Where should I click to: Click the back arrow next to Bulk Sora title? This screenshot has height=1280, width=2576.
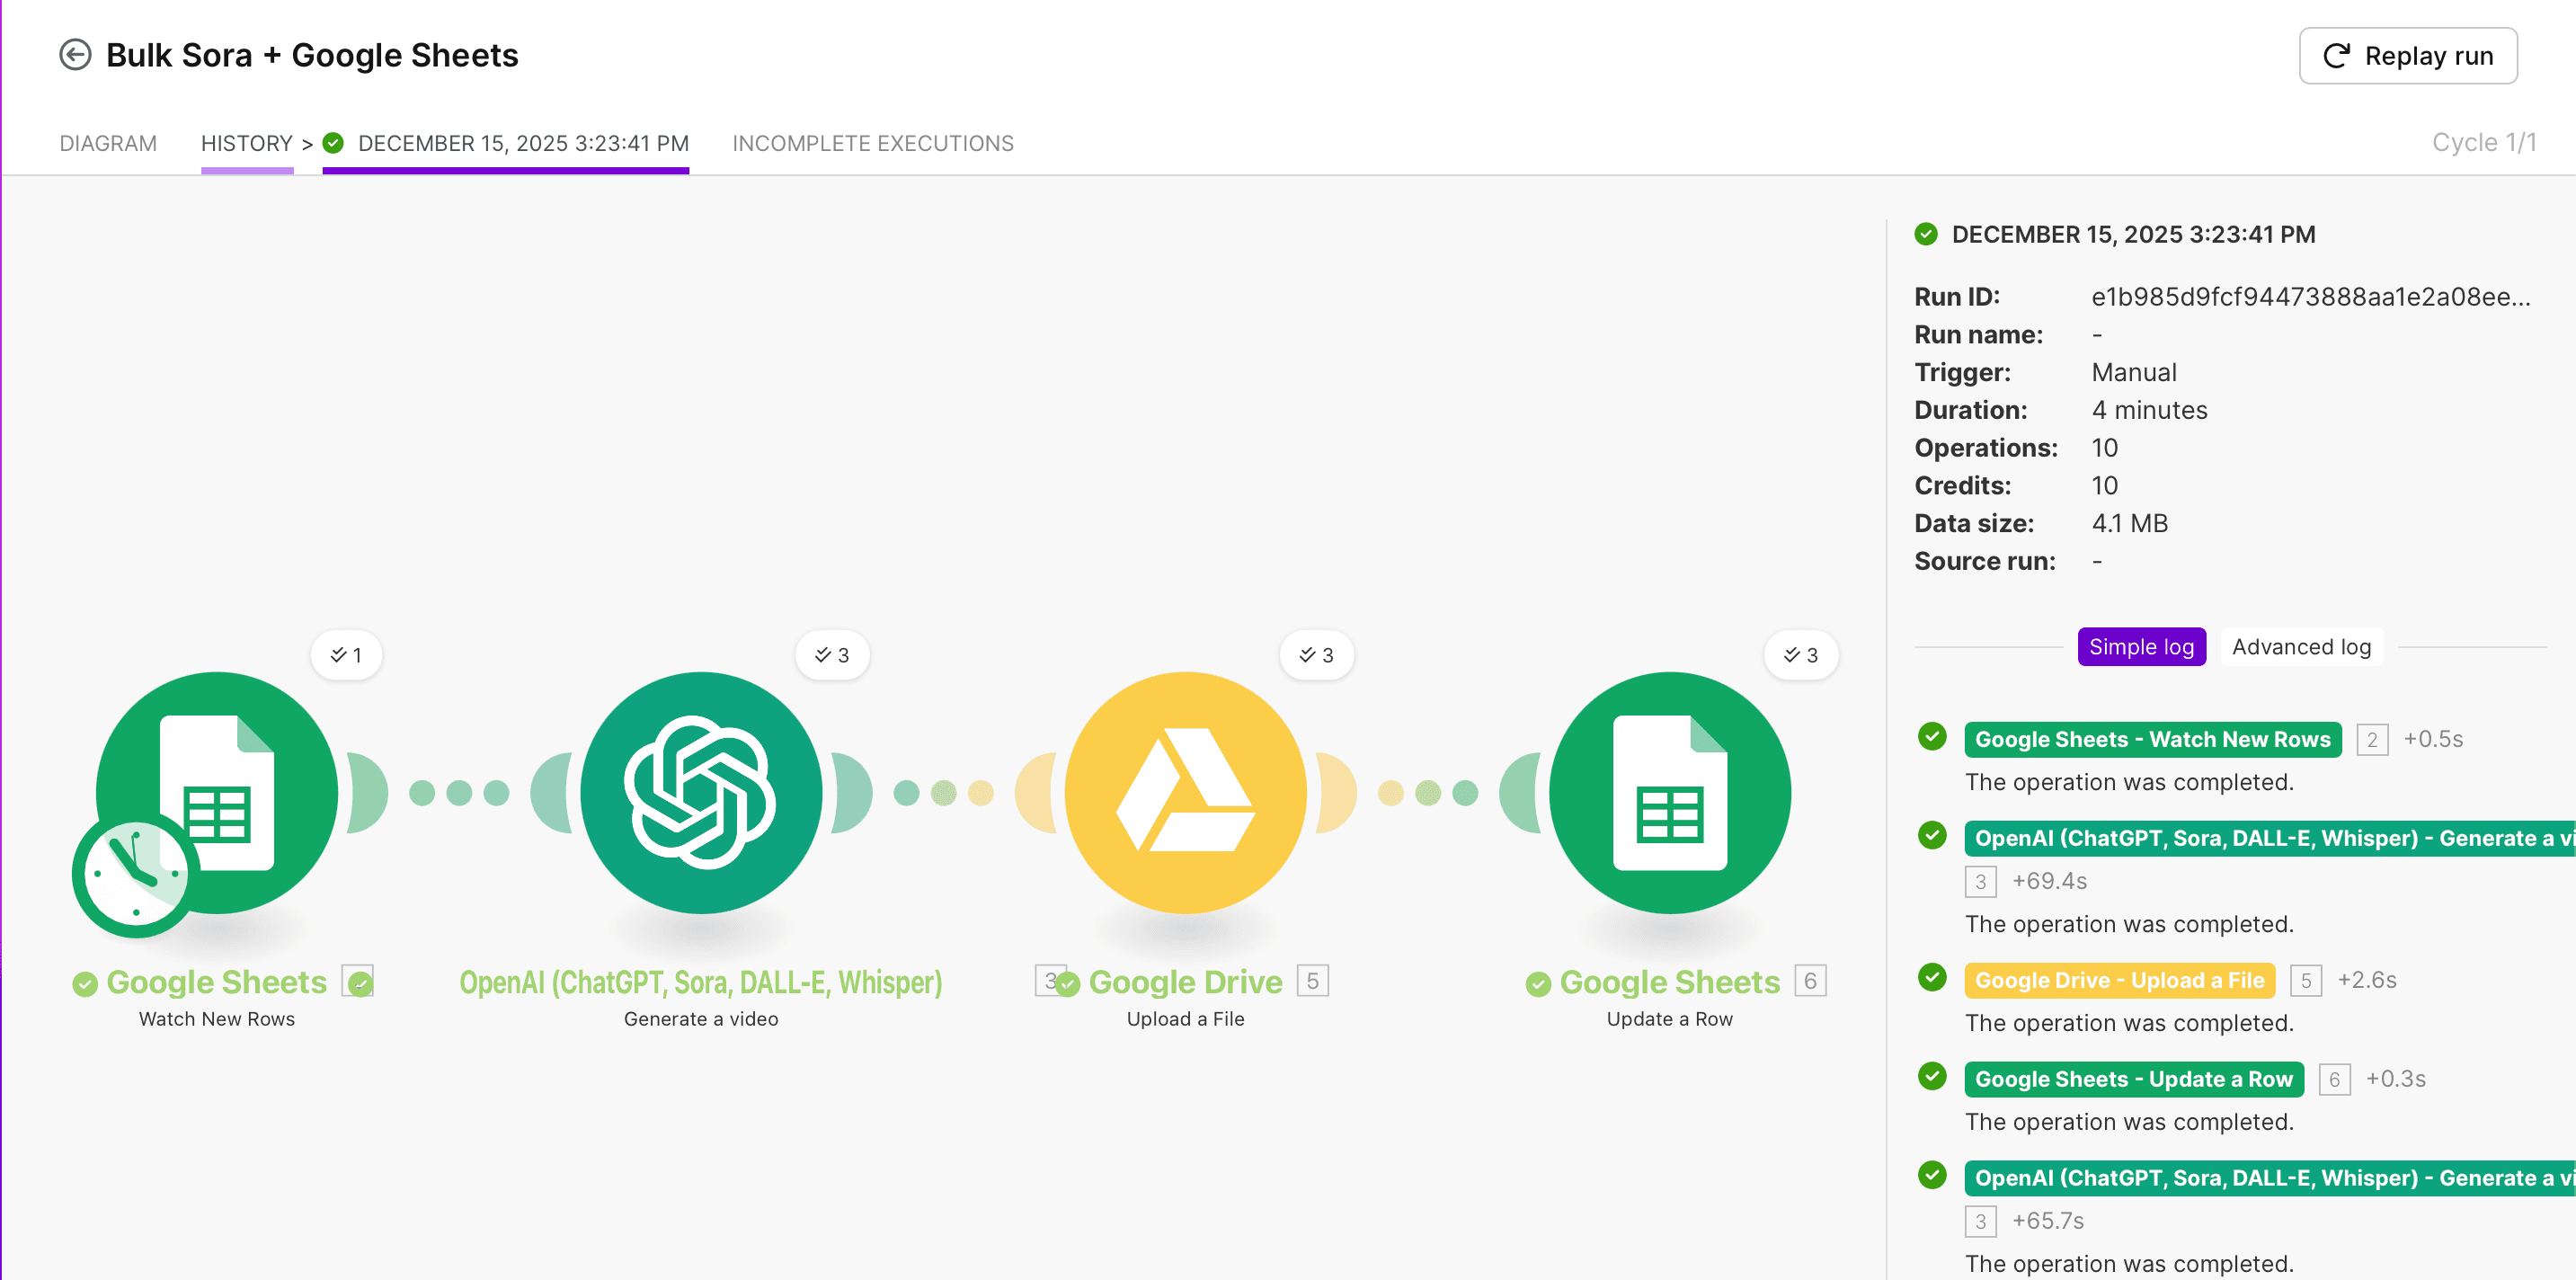[74, 54]
